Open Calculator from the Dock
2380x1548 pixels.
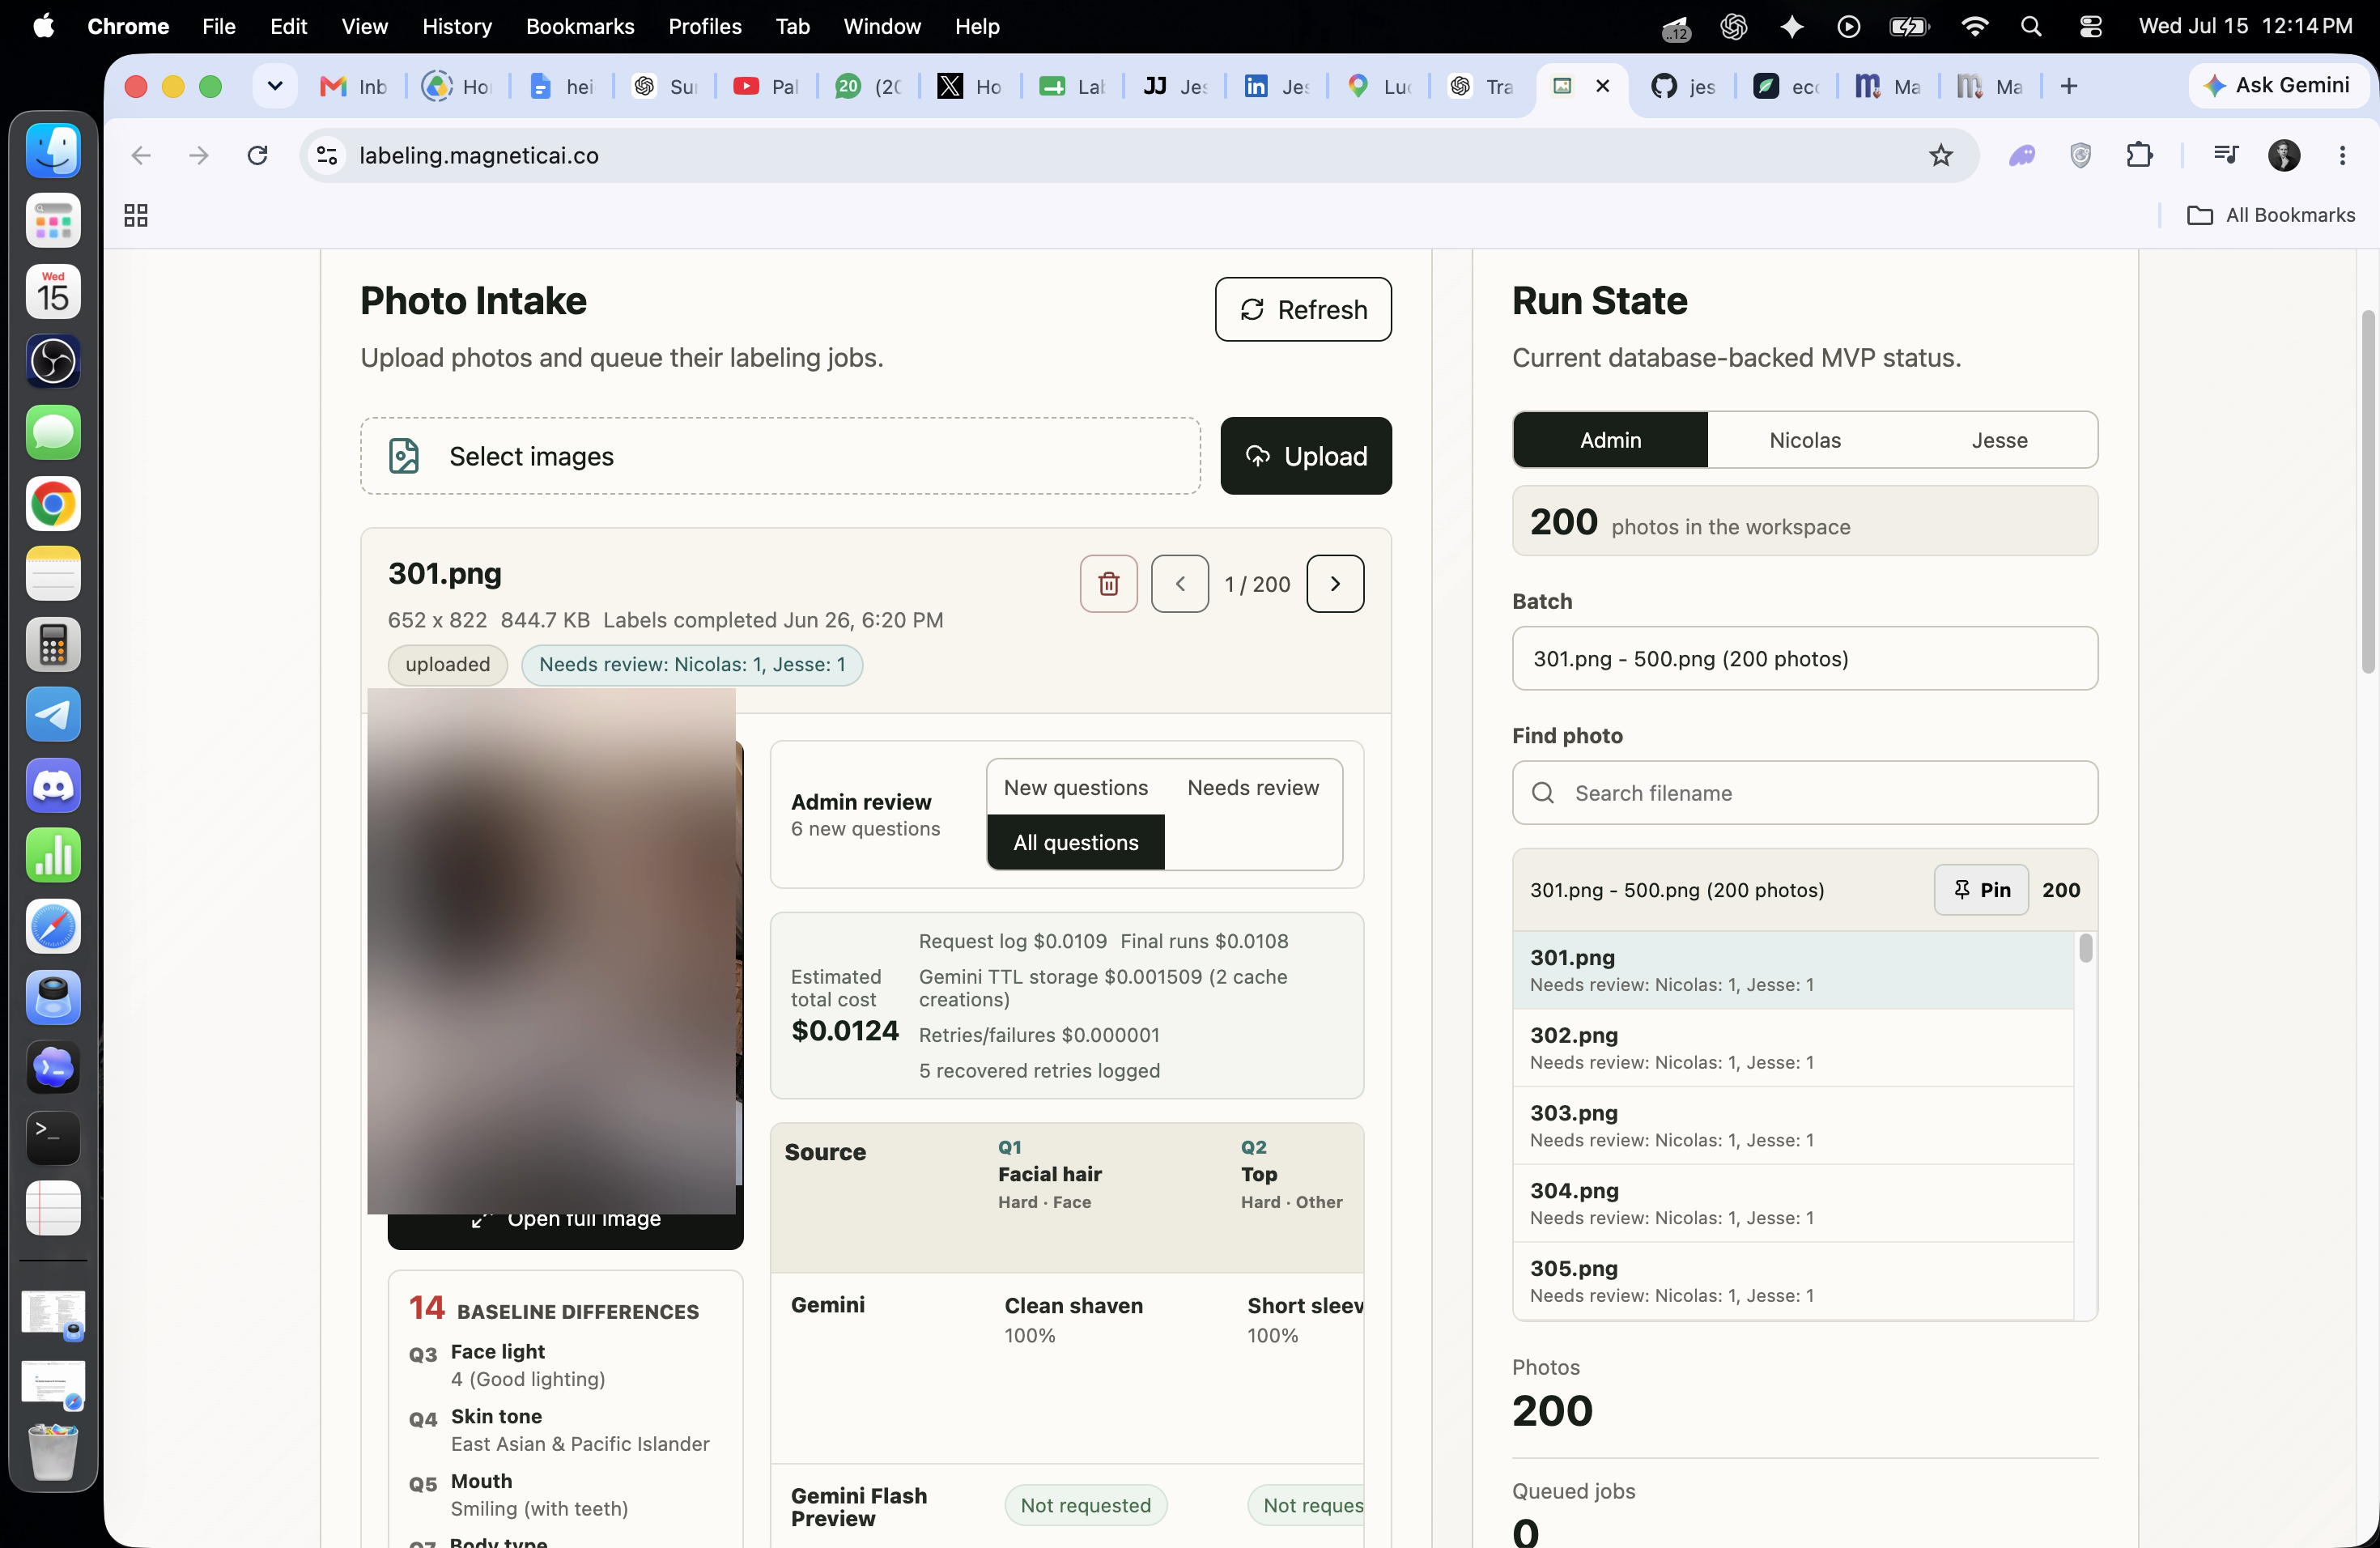click(53, 645)
